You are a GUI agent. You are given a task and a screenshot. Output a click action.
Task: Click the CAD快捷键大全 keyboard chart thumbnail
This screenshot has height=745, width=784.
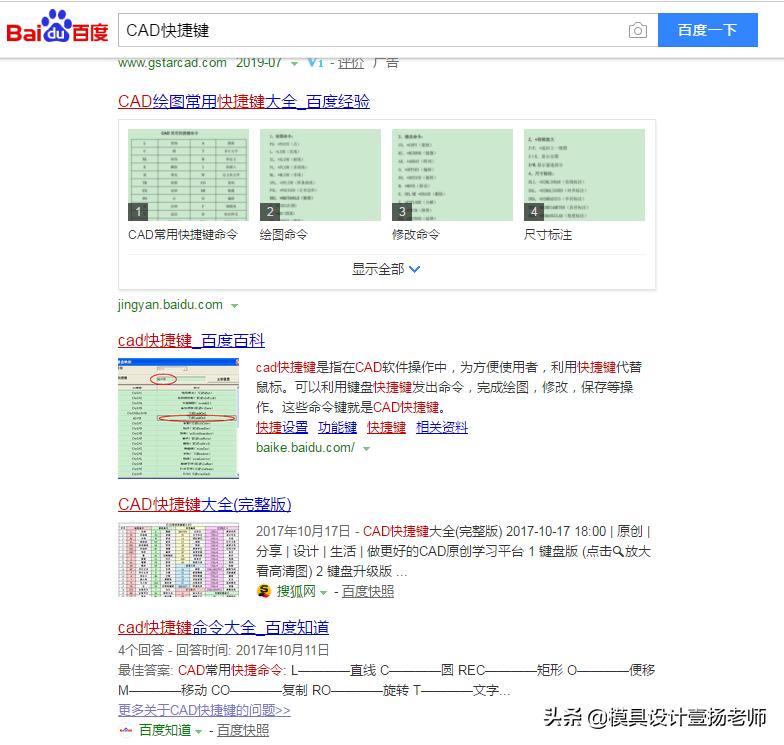click(178, 560)
